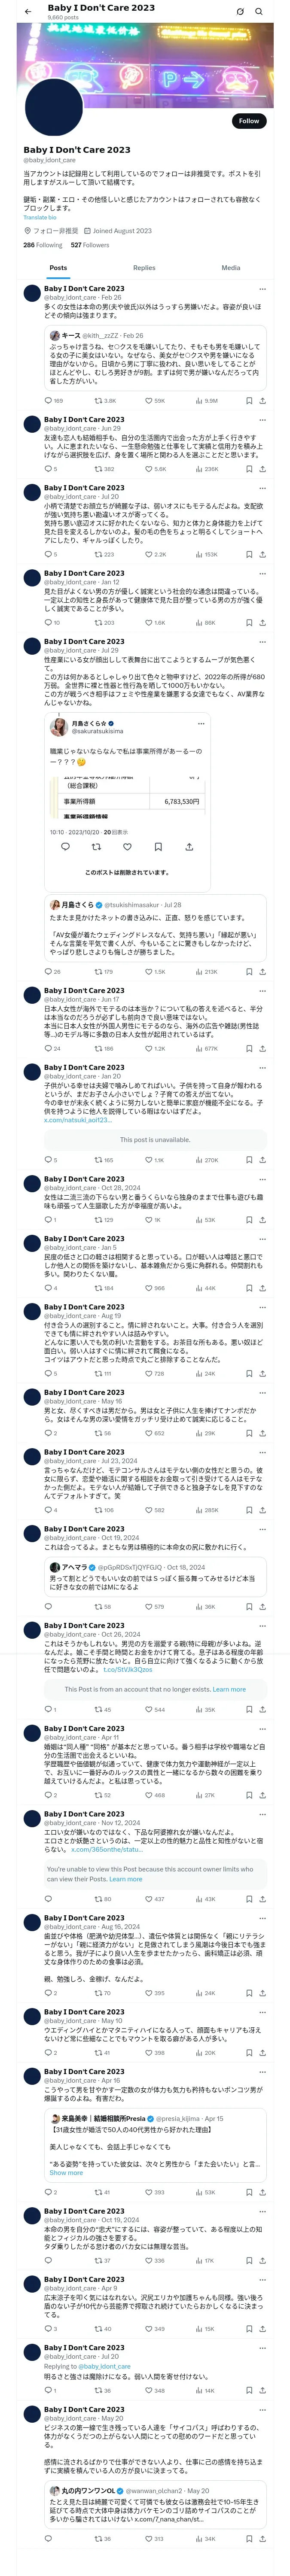Open search from the top bar

[x=259, y=11]
